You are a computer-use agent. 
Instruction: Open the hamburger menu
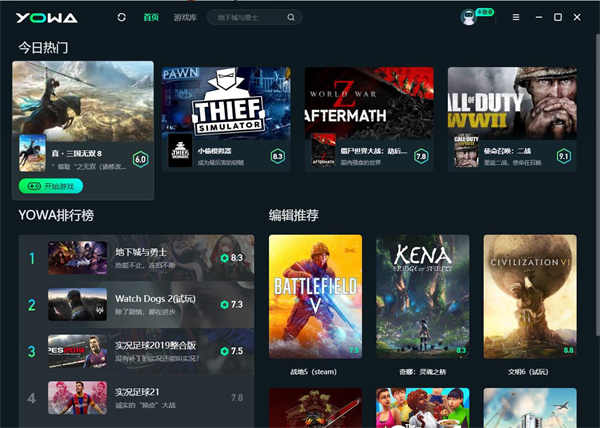coord(516,17)
